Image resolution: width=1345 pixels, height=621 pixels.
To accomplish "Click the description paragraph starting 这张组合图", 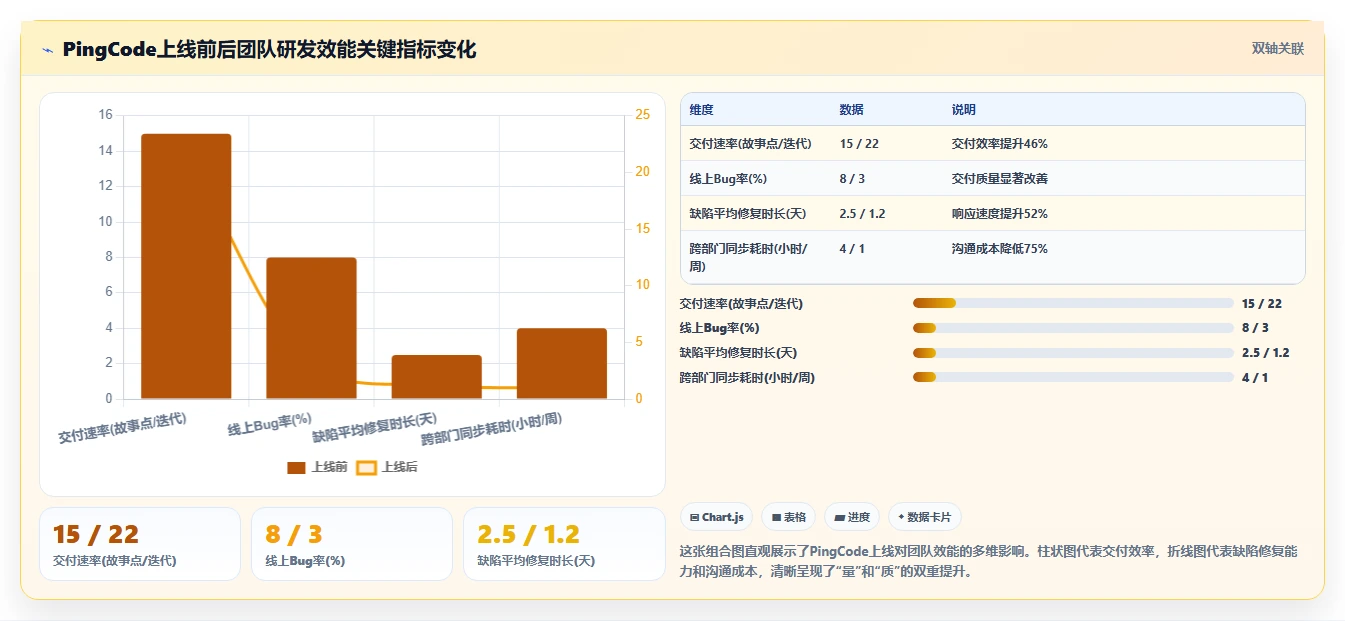I will click(988, 562).
